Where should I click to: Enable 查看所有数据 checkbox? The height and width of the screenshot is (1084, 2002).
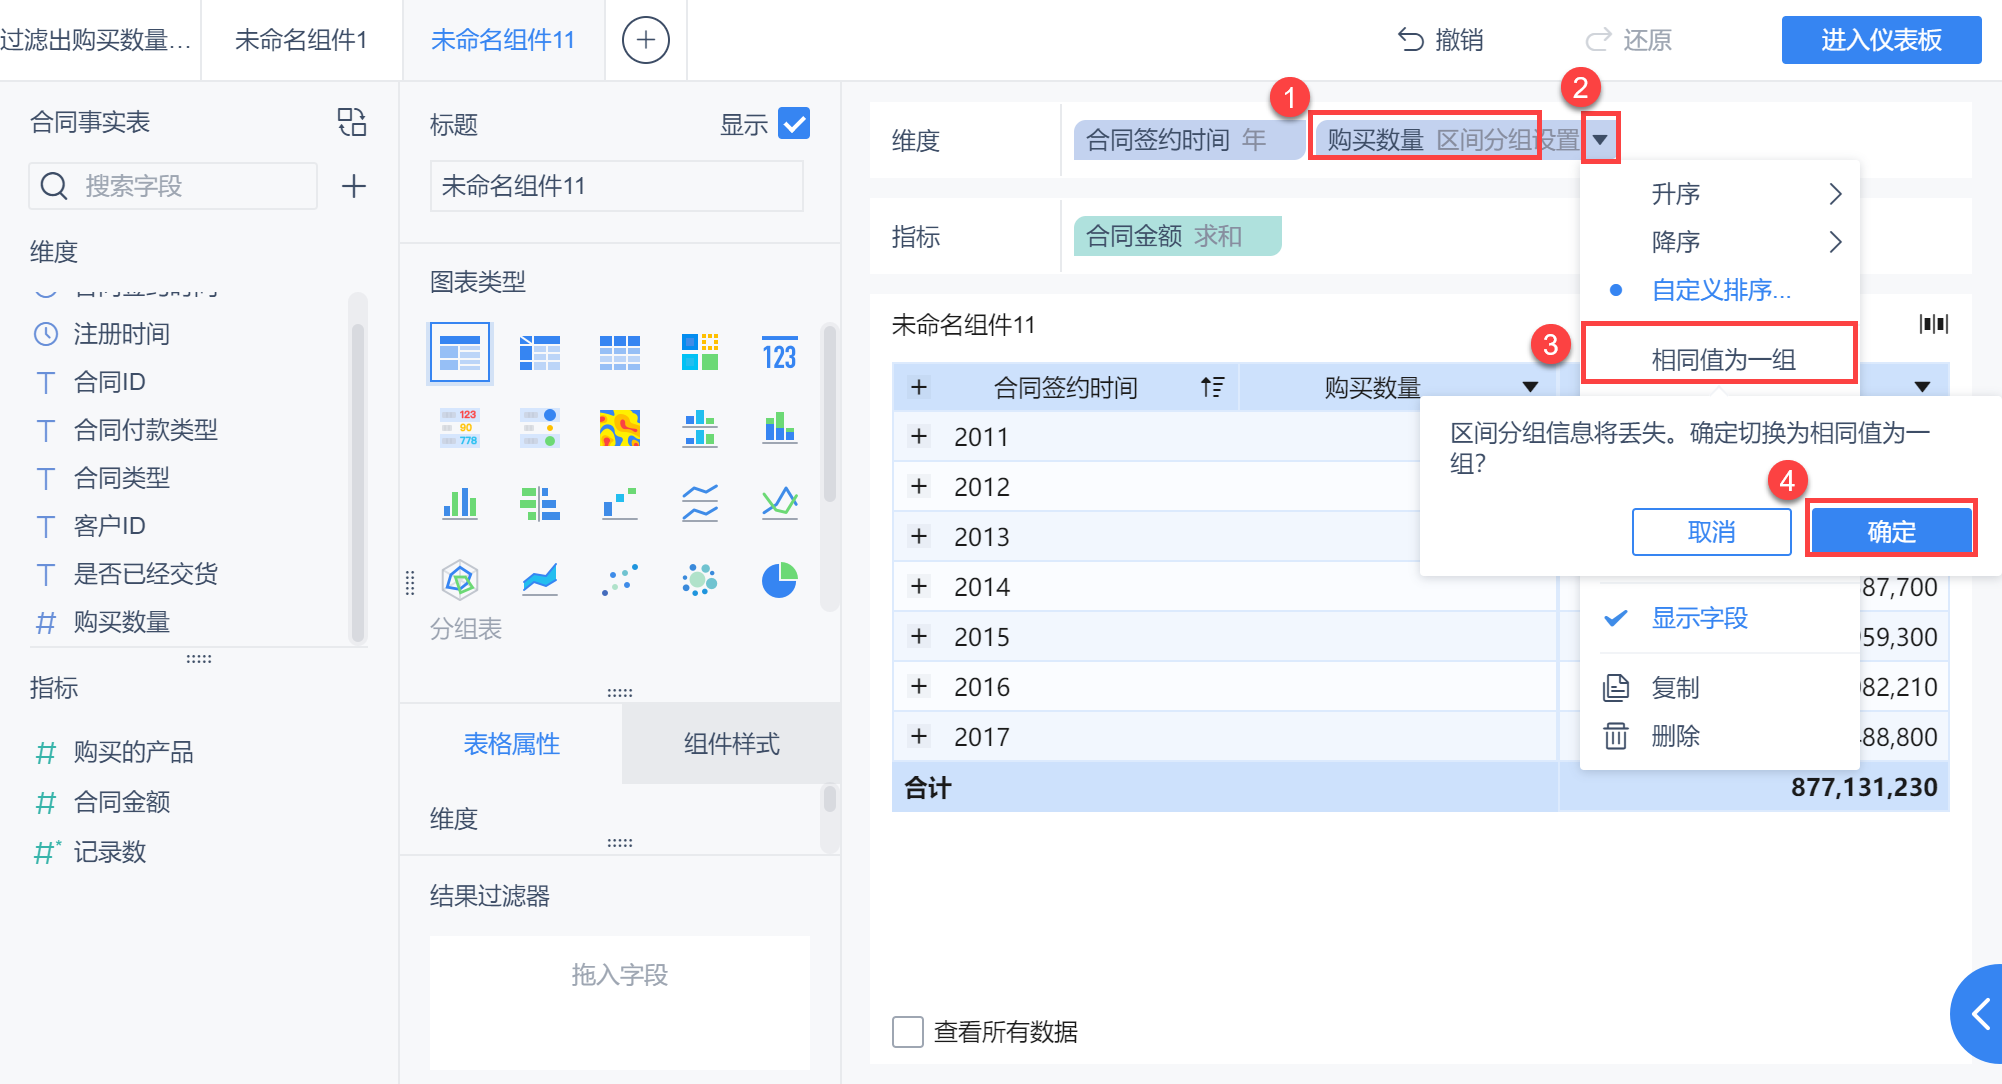[908, 1032]
